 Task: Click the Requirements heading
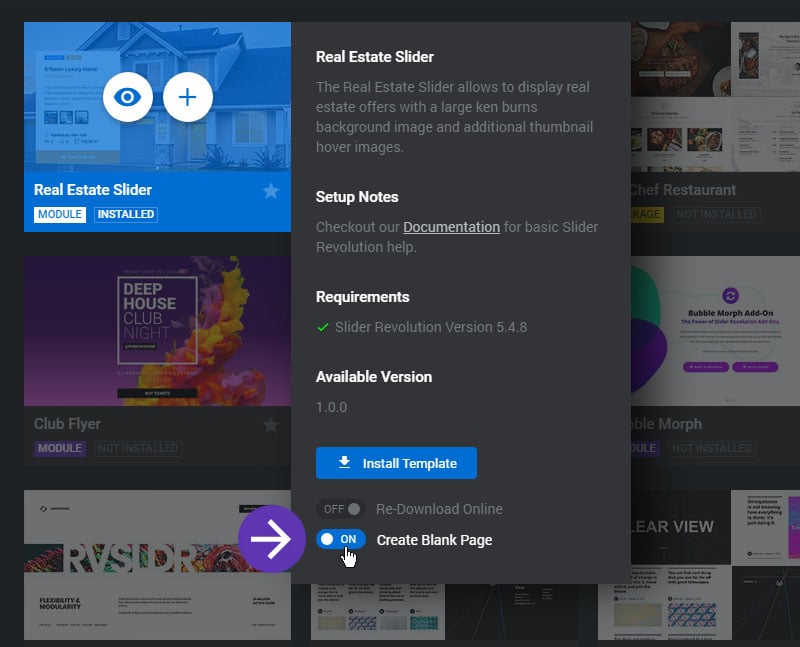363,297
